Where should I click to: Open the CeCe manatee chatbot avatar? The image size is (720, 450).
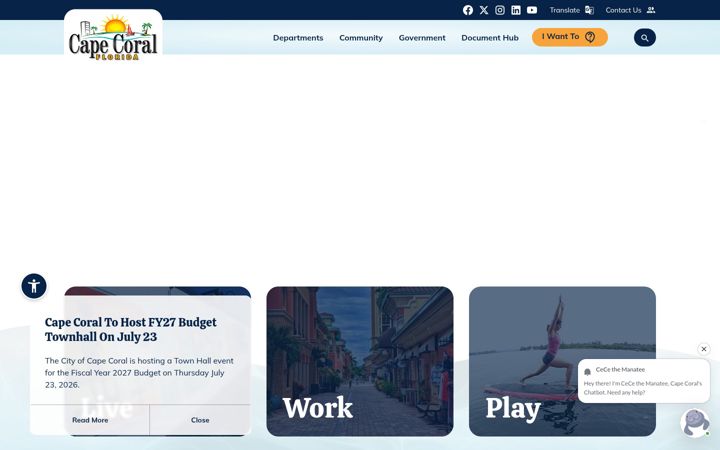click(696, 422)
